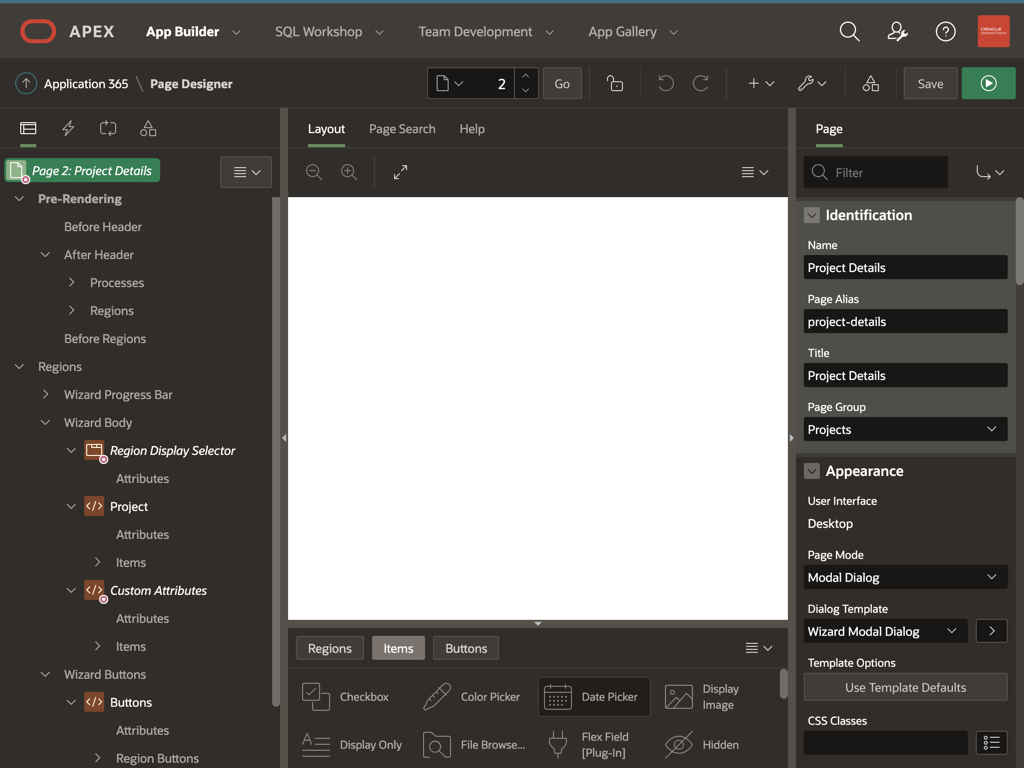Open the administration user icon menu
Screen dimensions: 1024x768
pos(897,31)
